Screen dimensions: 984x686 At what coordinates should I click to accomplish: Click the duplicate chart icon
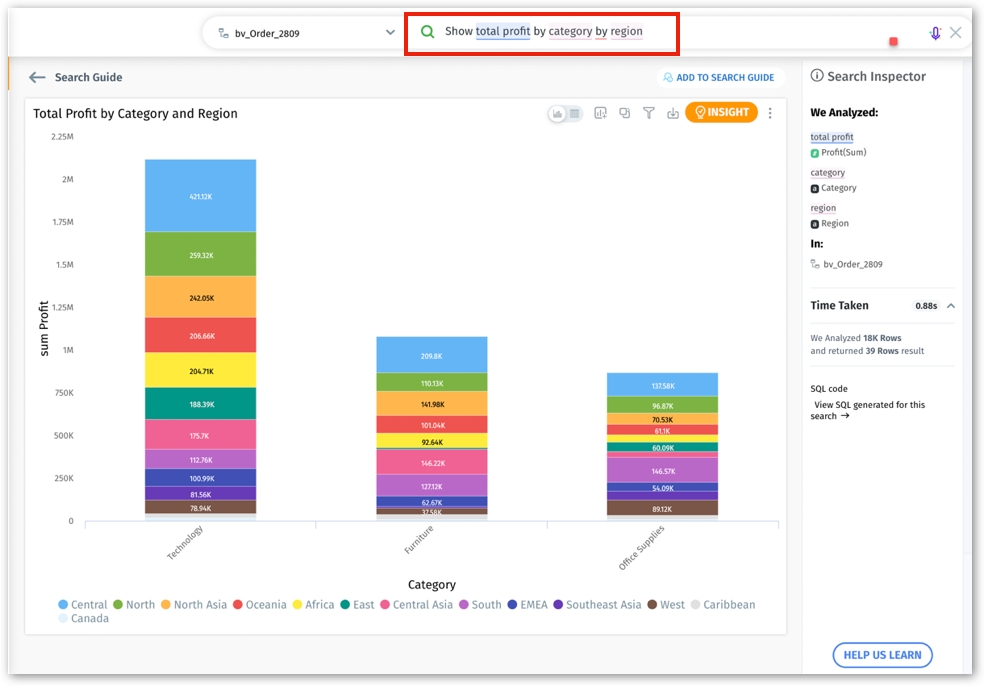pos(624,113)
